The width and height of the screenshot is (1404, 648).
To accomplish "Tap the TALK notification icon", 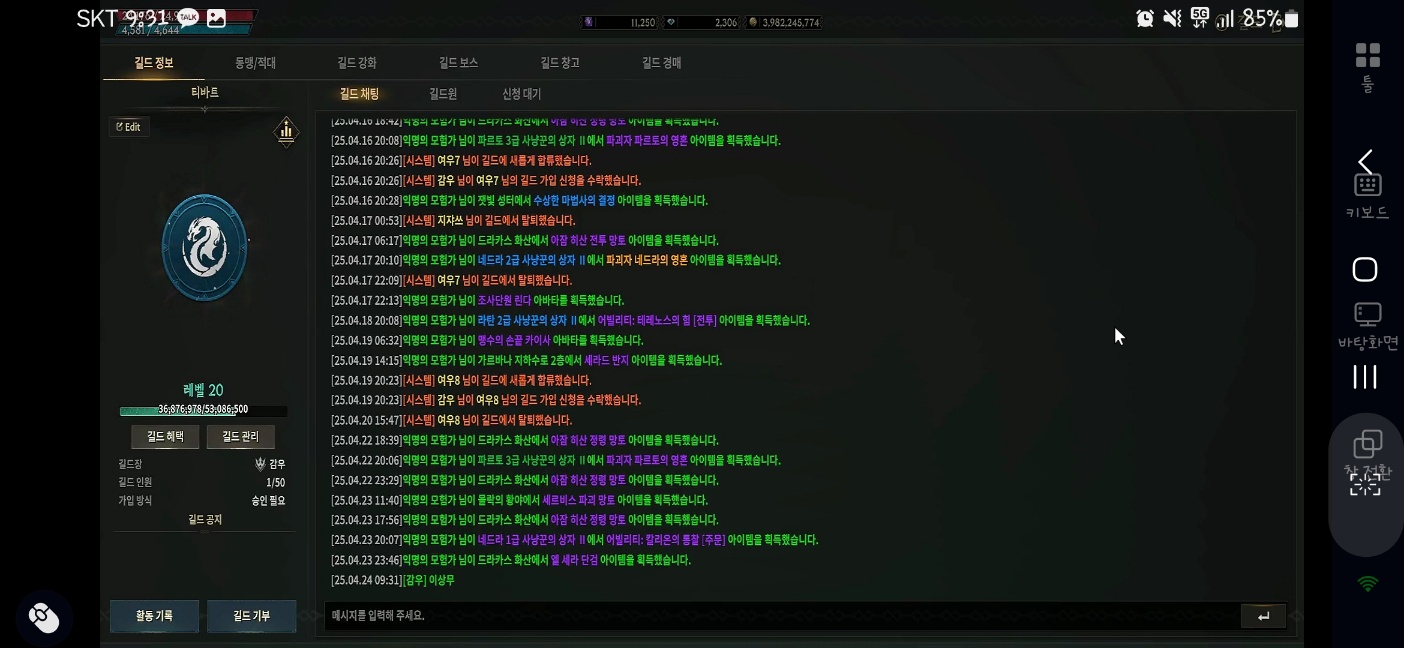I will click(187, 18).
